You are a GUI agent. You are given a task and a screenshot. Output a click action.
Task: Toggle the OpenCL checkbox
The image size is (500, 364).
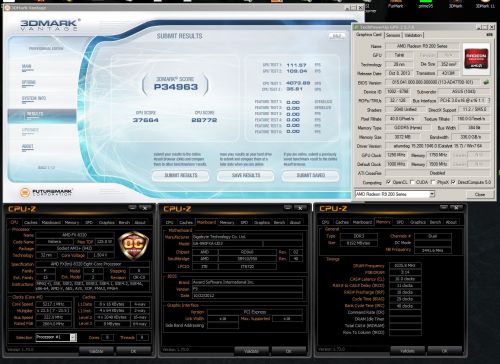(x=388, y=182)
